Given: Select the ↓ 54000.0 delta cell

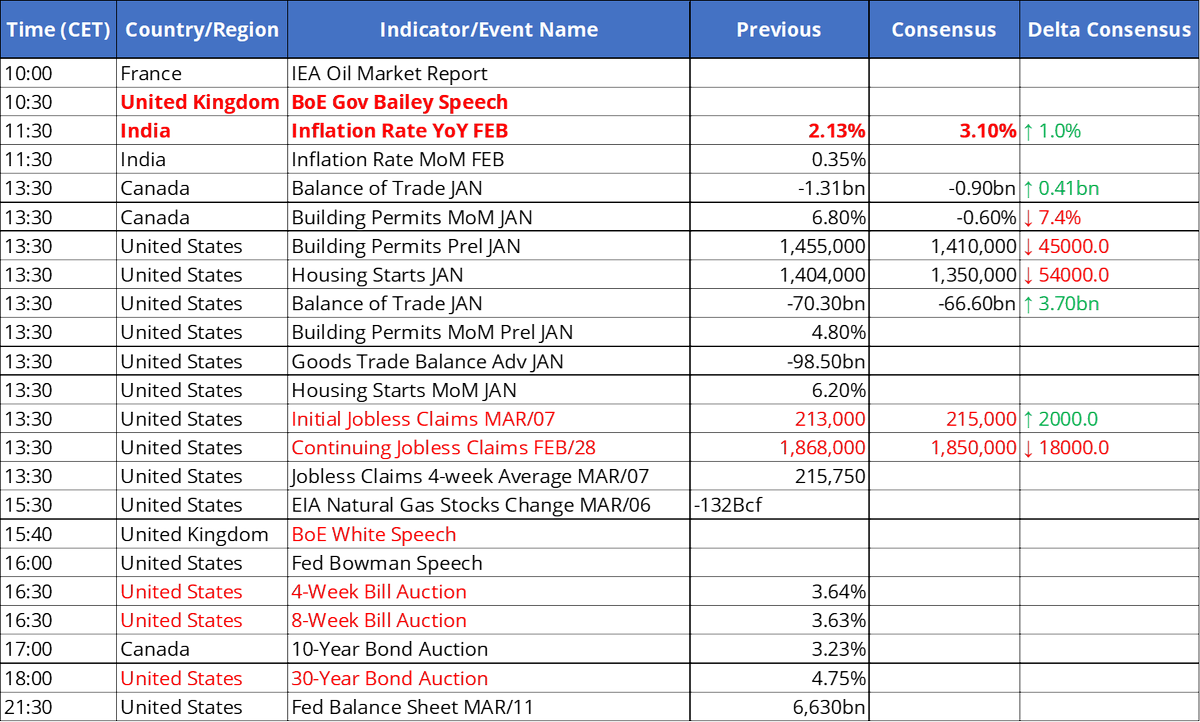Looking at the screenshot, I should click(x=1109, y=275).
